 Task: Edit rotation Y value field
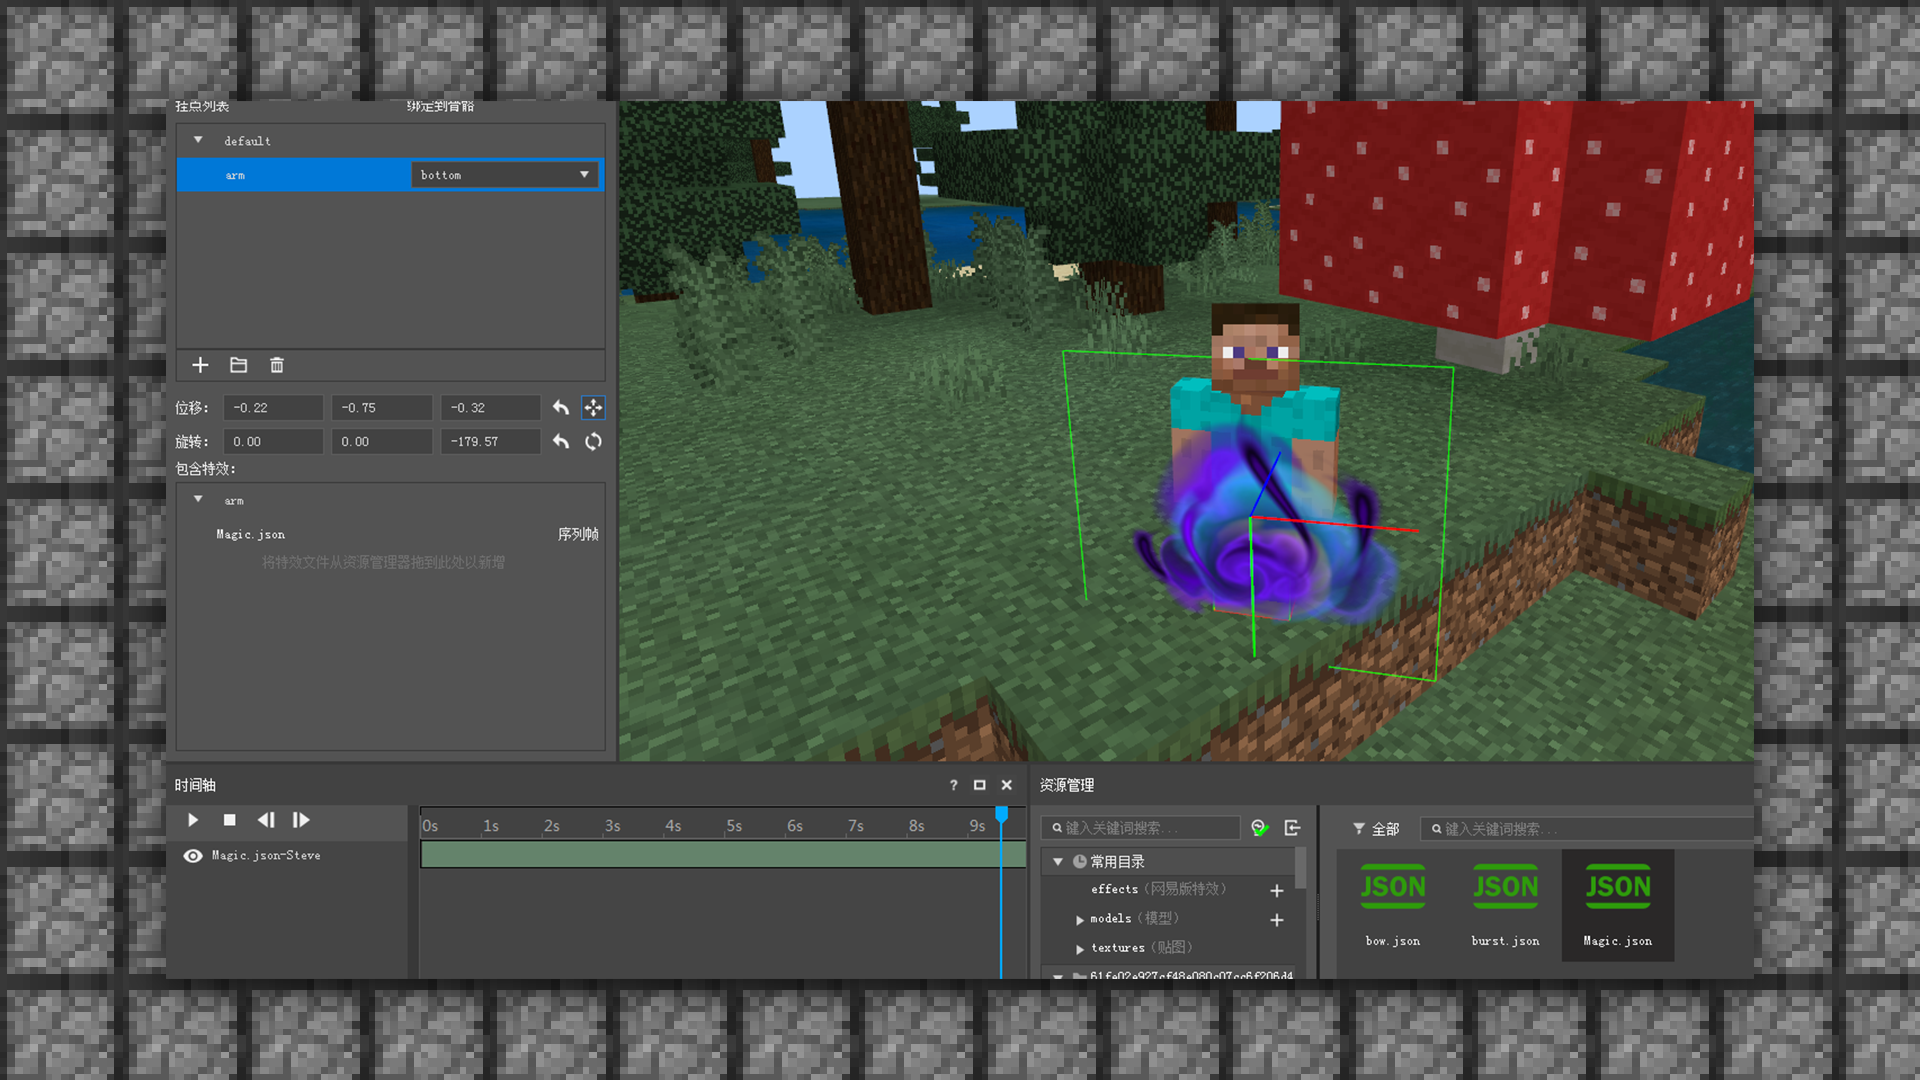pyautogui.click(x=382, y=441)
